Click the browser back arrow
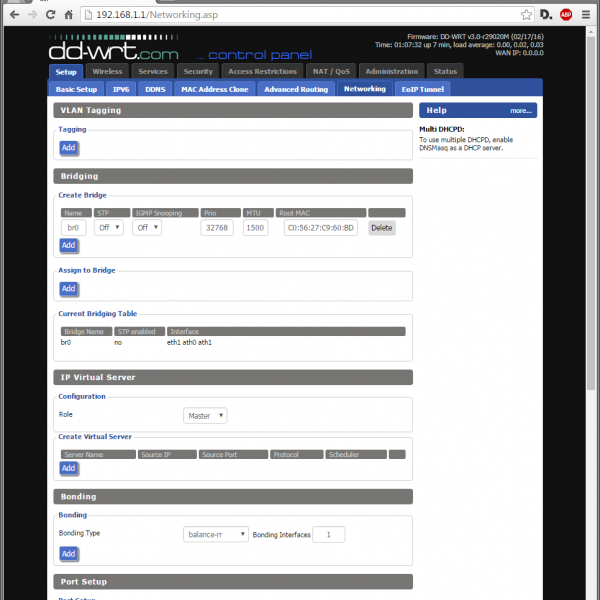The image size is (600, 600). [12, 15]
